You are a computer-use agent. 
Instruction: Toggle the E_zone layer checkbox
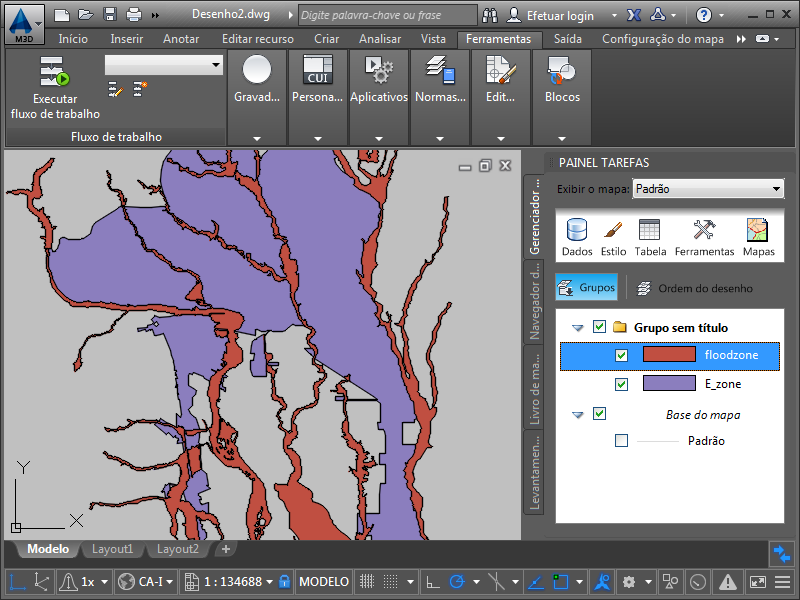coord(622,384)
